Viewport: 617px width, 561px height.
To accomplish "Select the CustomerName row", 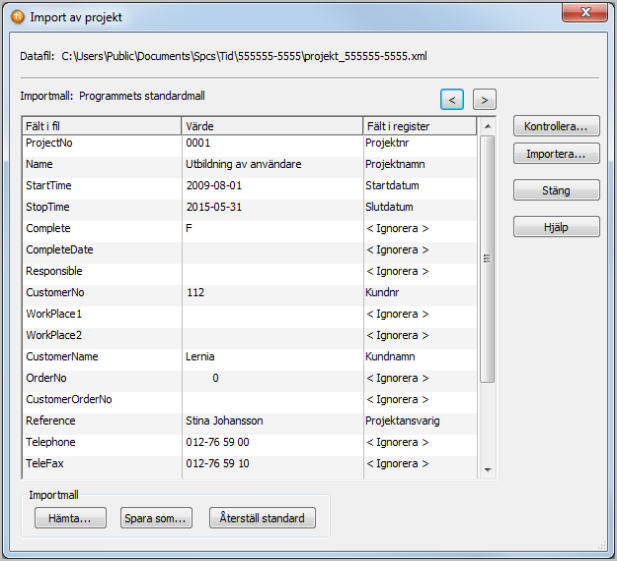I will tap(100, 356).
